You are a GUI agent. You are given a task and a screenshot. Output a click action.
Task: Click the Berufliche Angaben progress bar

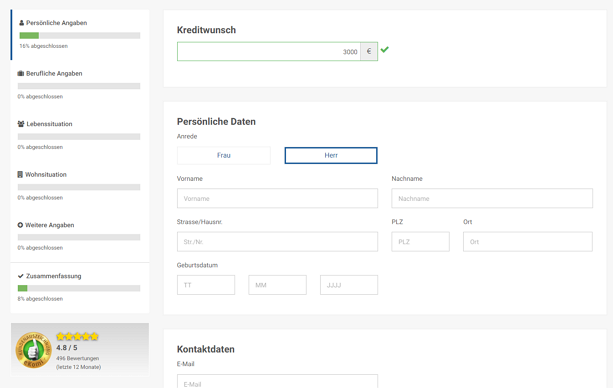[x=79, y=86]
